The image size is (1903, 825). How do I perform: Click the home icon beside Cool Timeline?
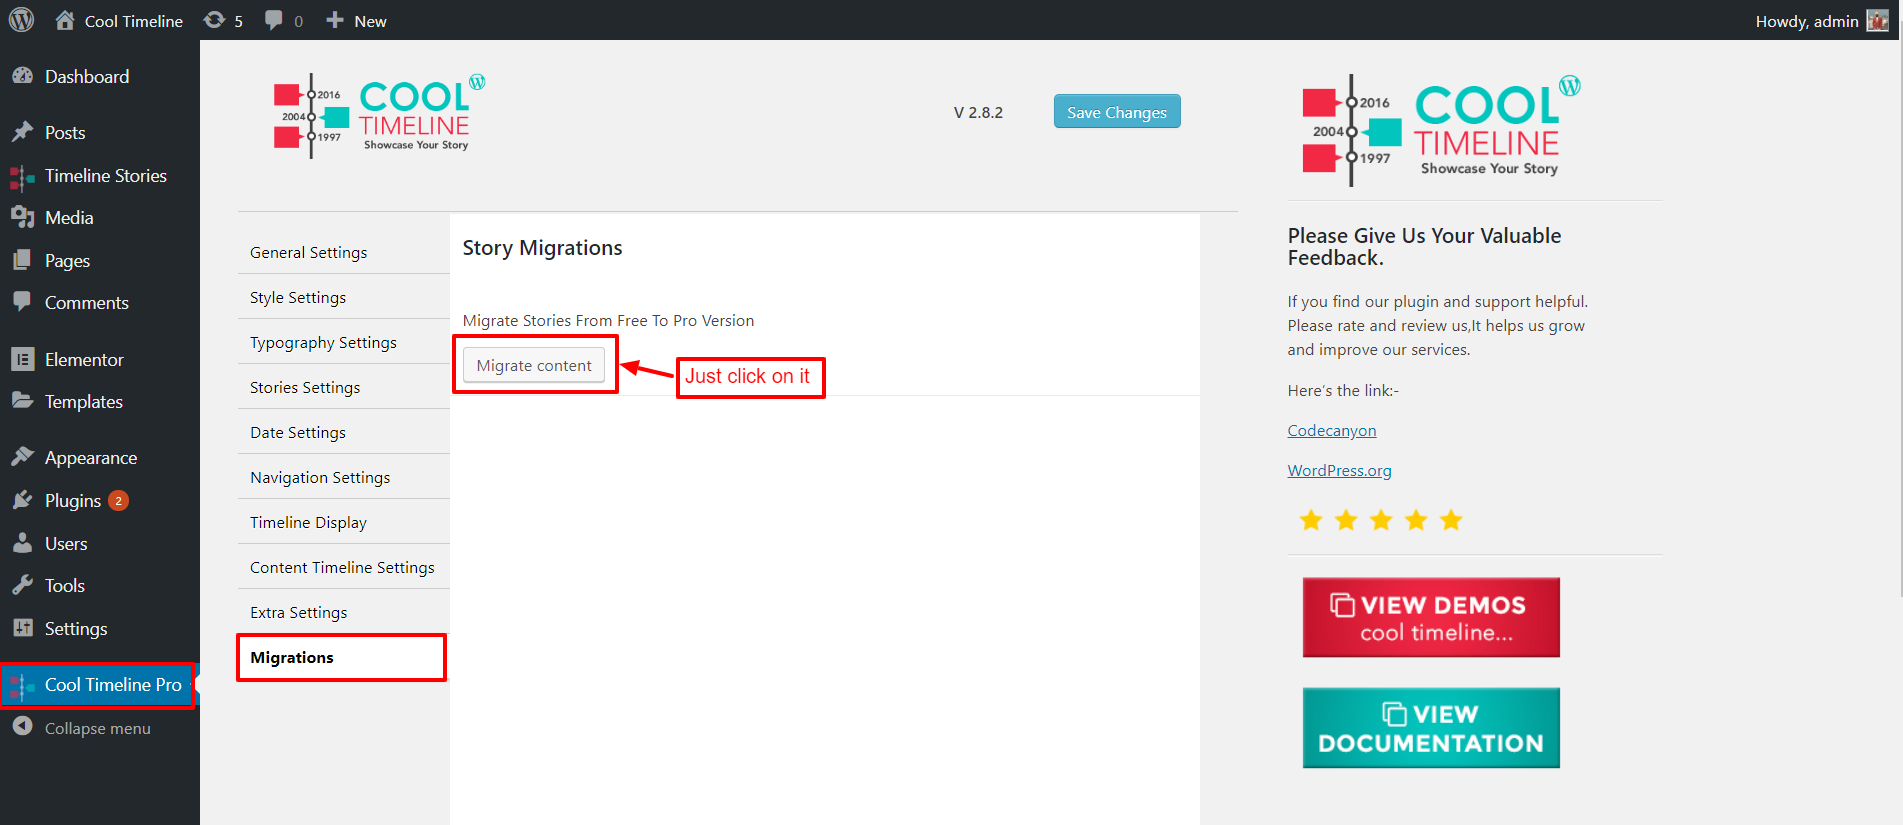pyautogui.click(x=65, y=20)
